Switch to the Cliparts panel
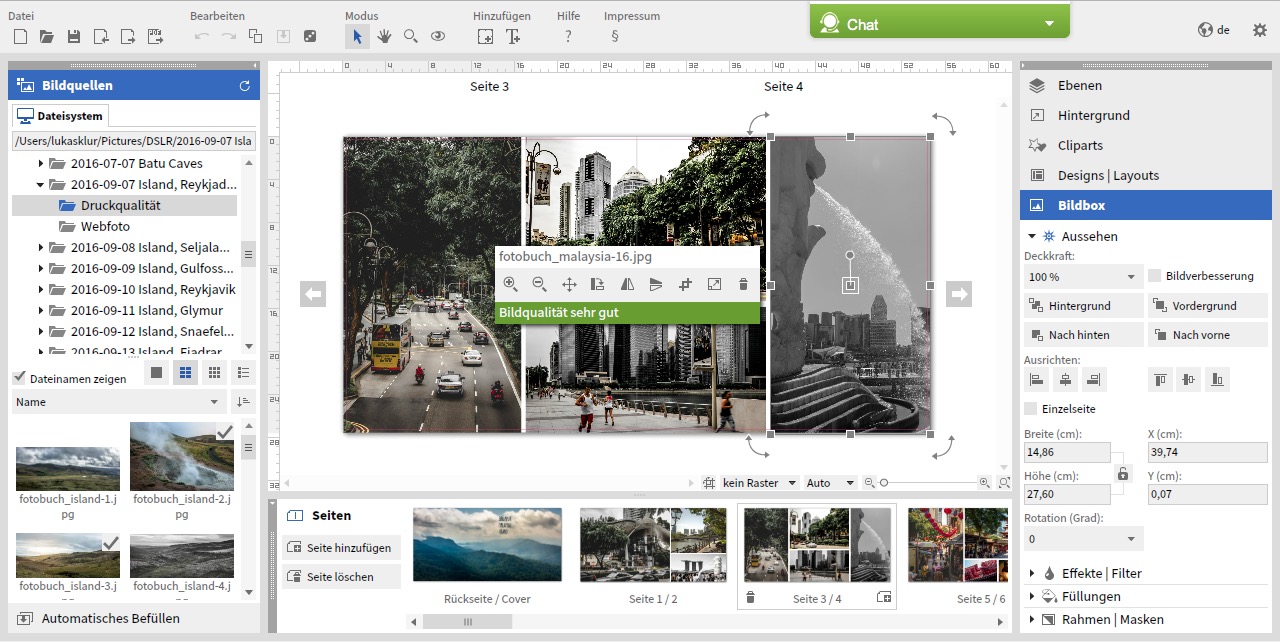 [x=1080, y=146]
